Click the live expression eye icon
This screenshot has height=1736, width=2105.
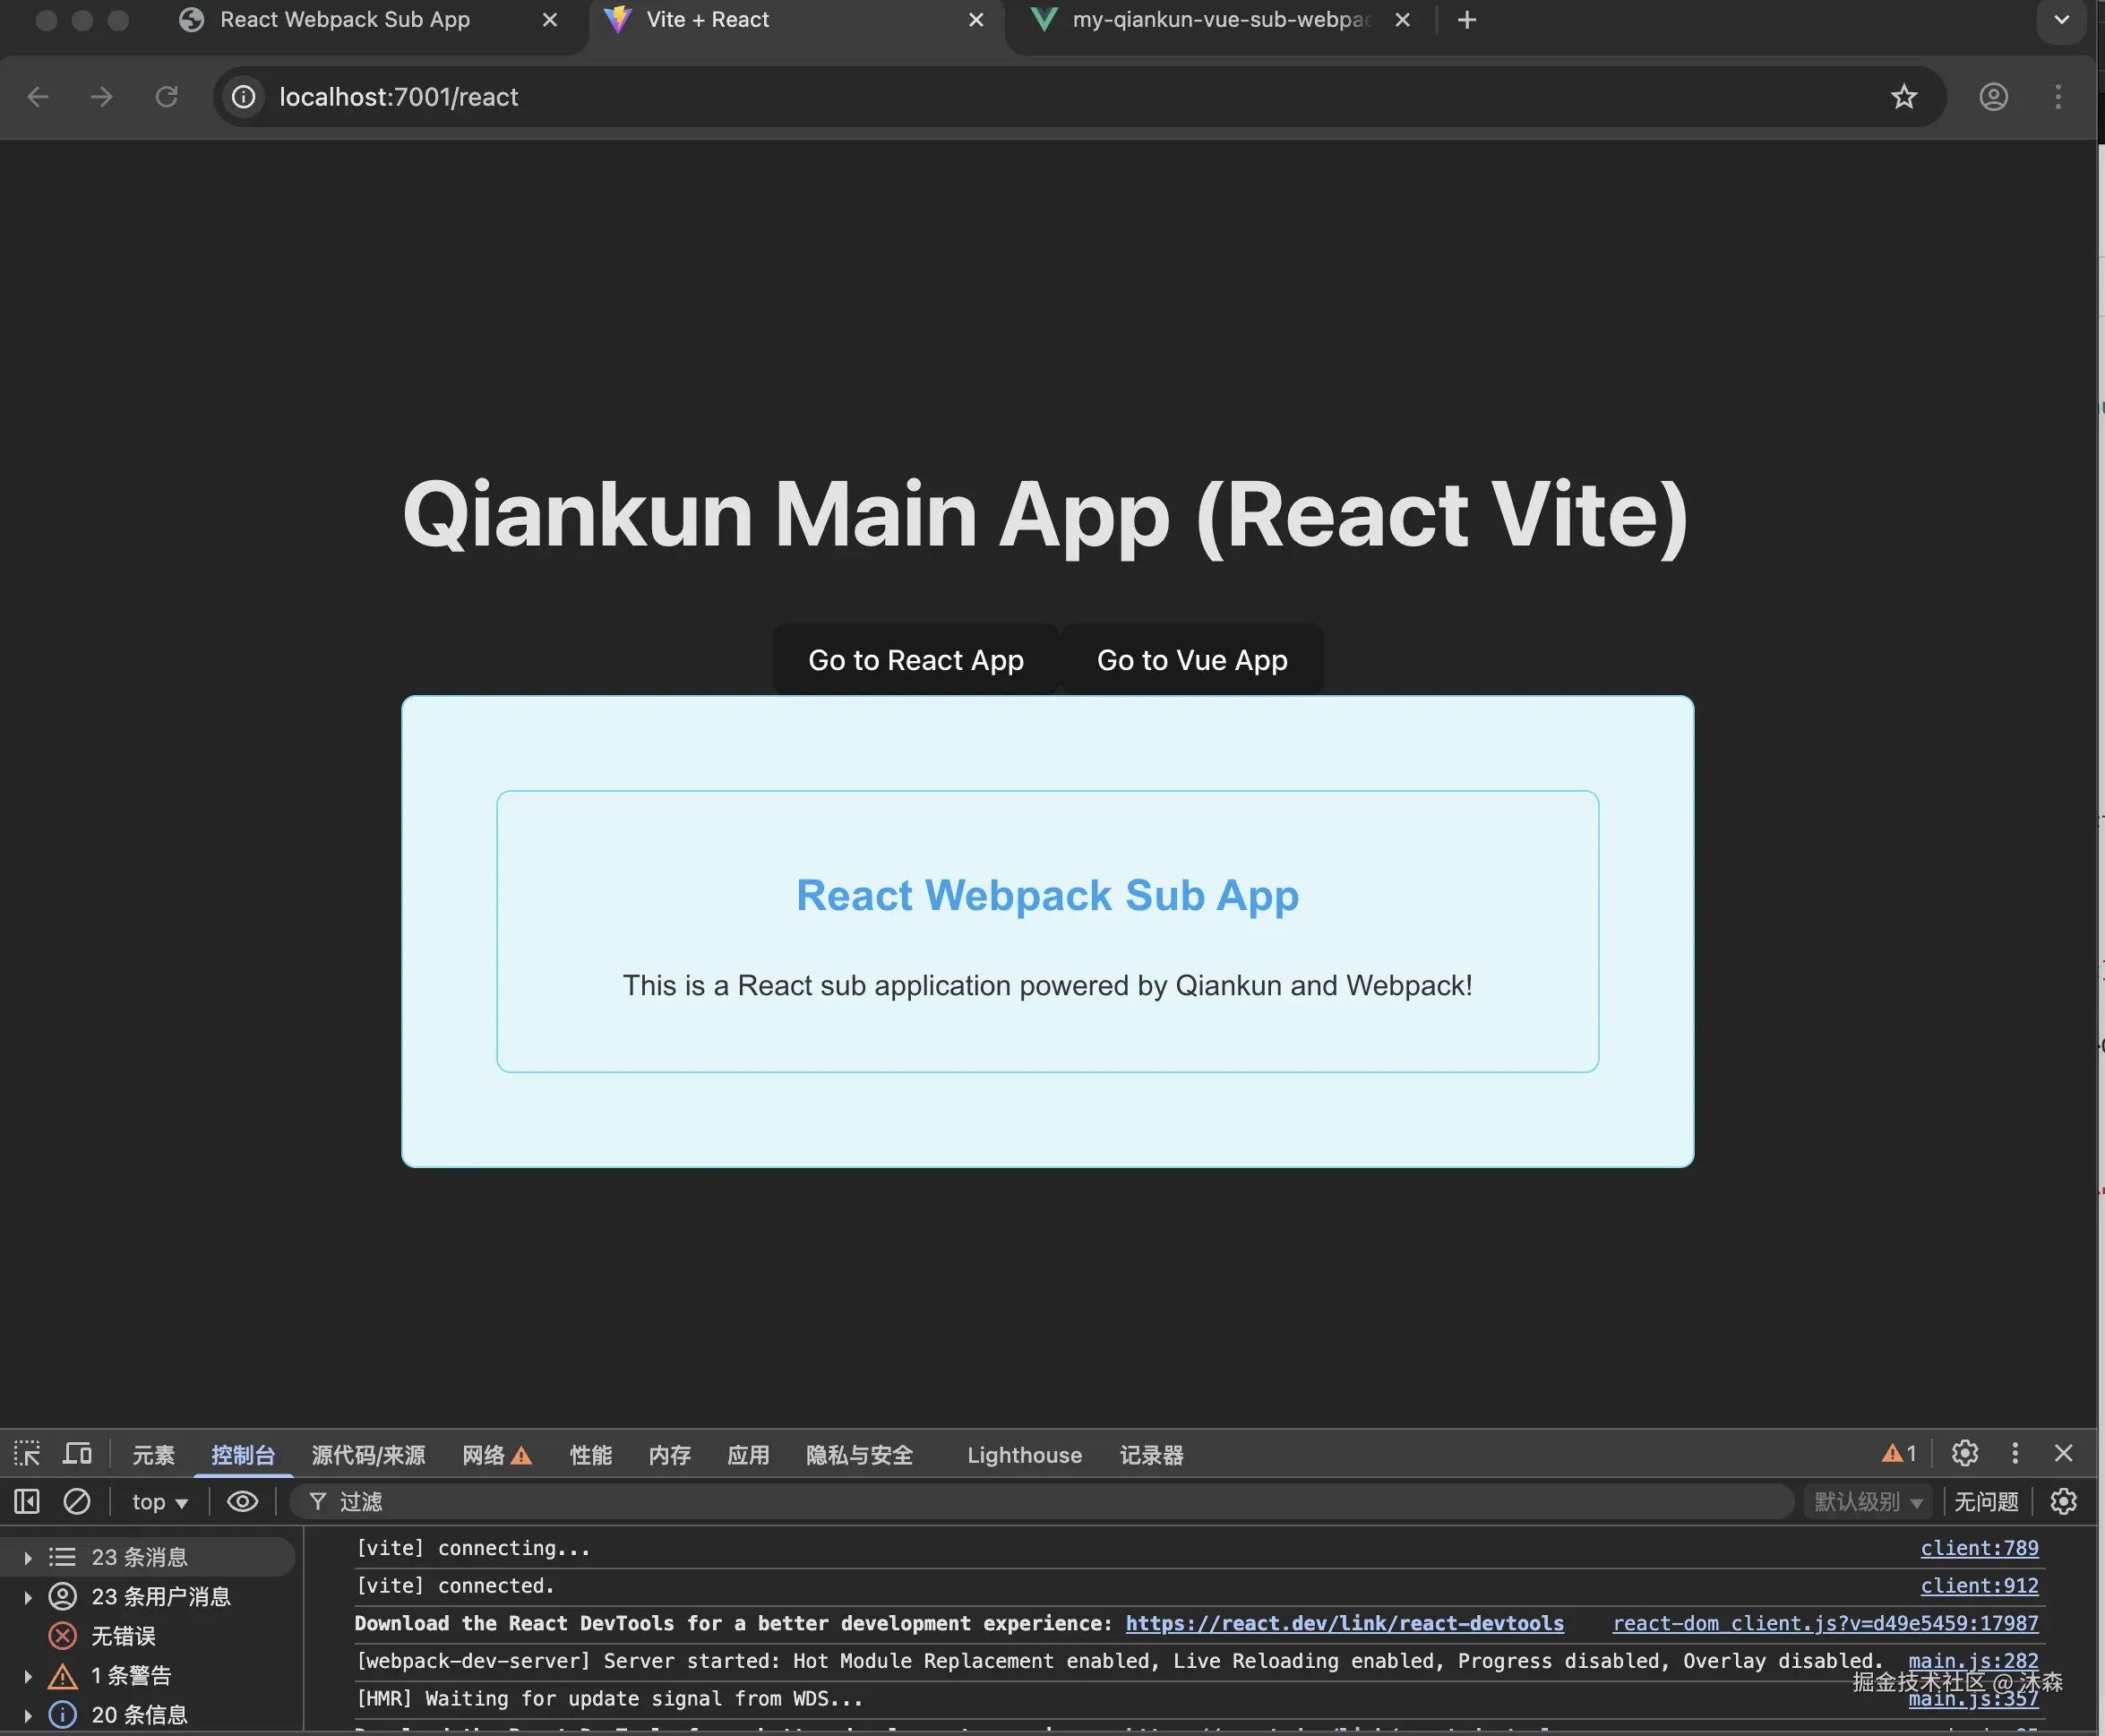pos(242,1501)
